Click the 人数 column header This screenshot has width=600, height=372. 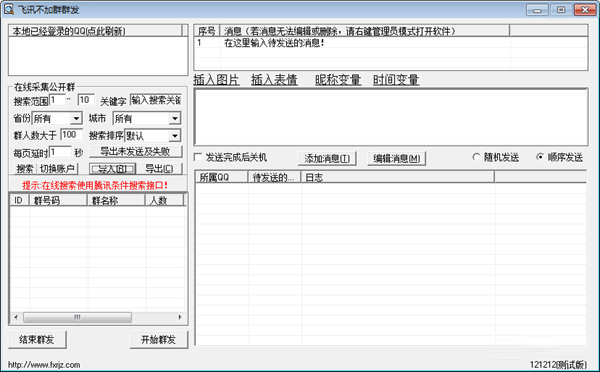(165, 200)
